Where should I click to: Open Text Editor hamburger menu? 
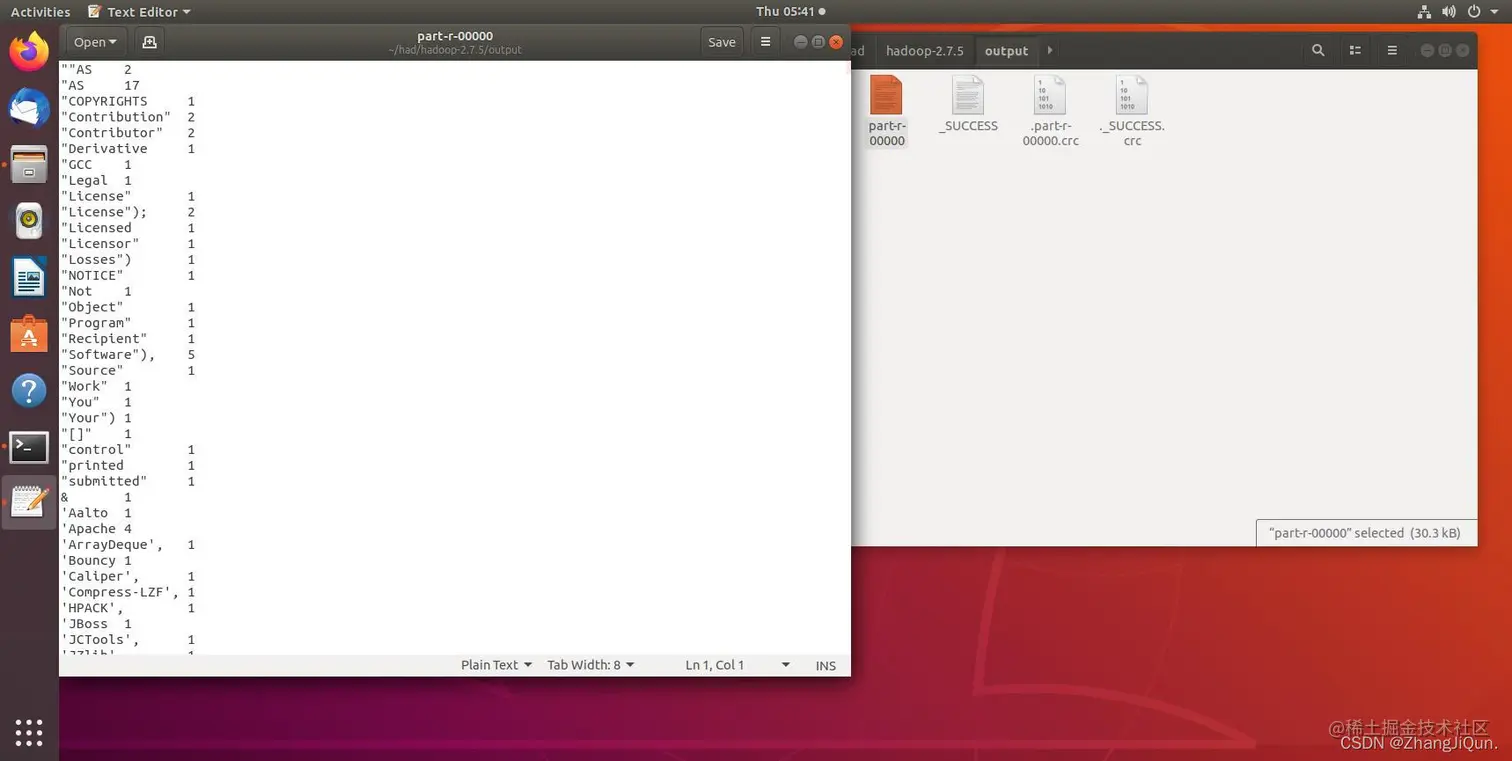point(765,42)
